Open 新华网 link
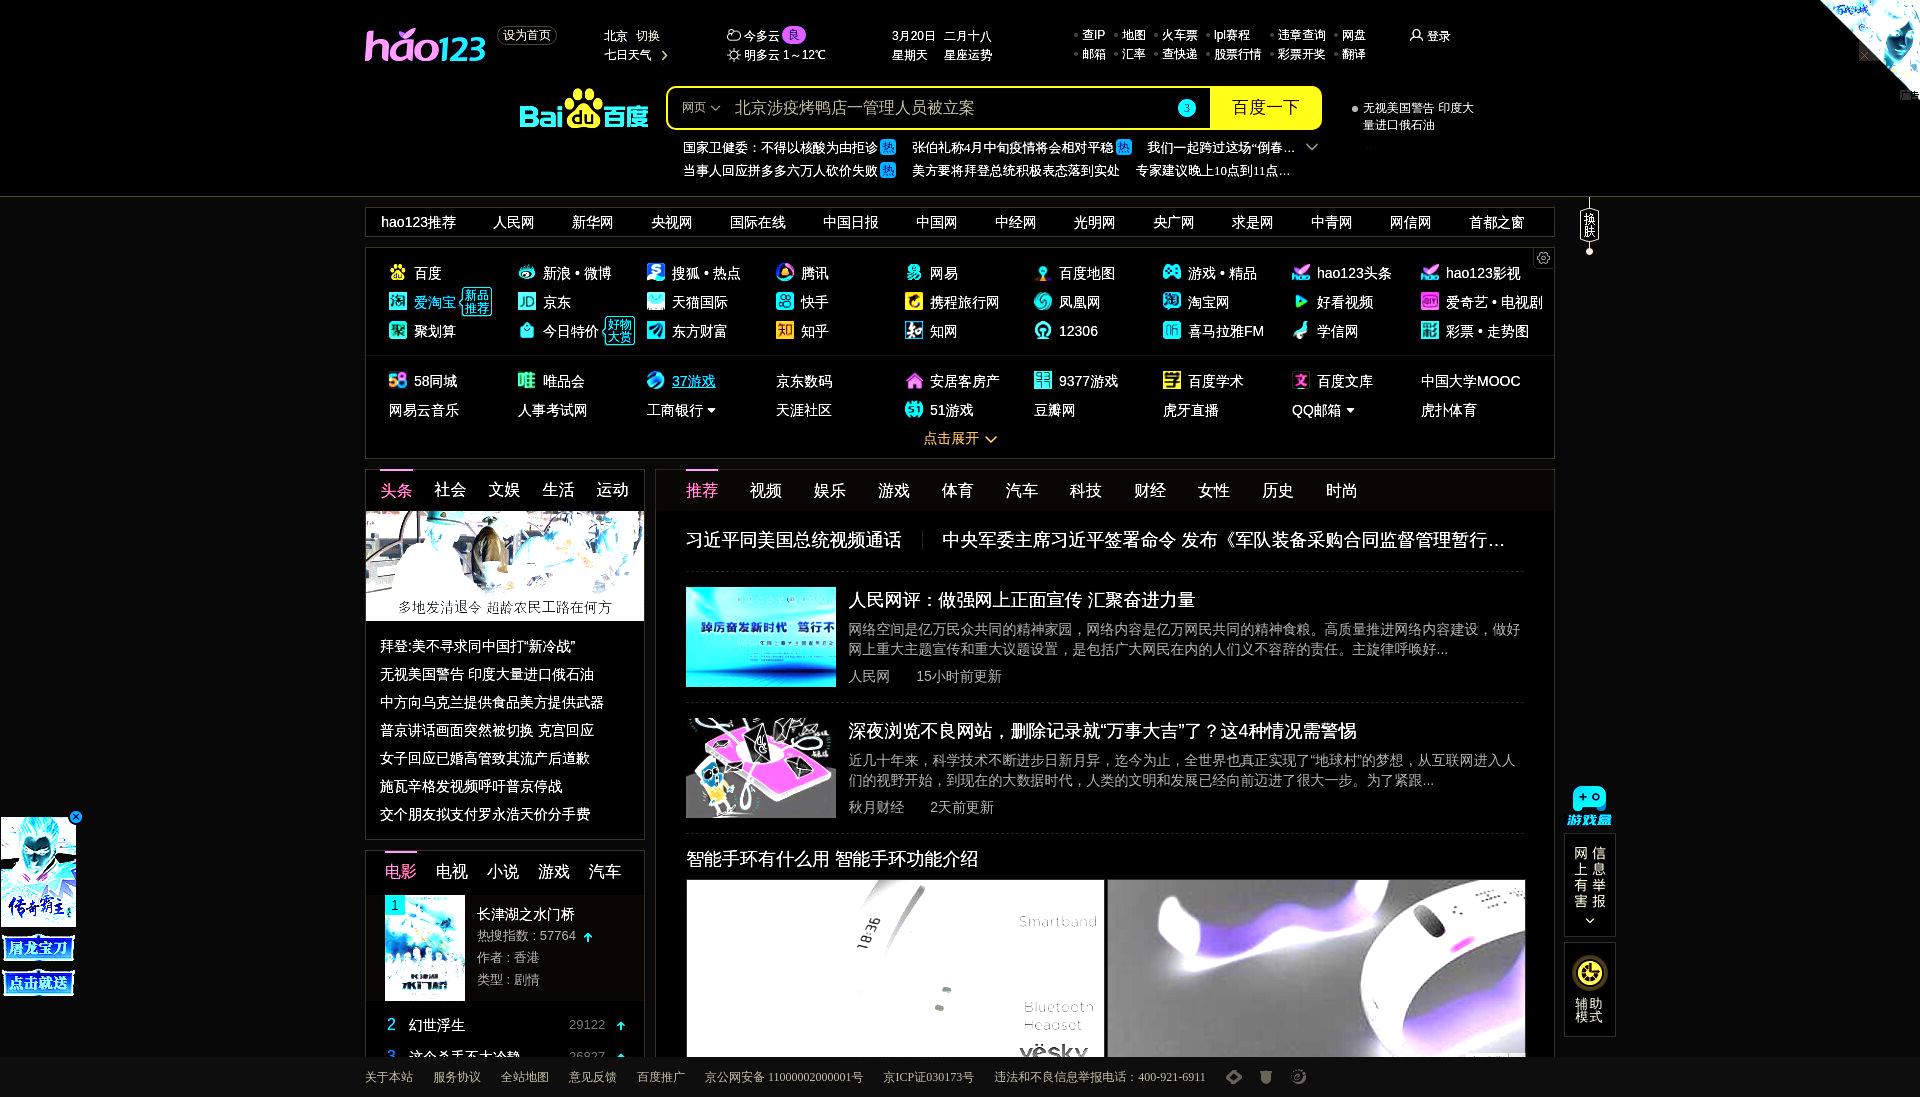 click(x=593, y=222)
